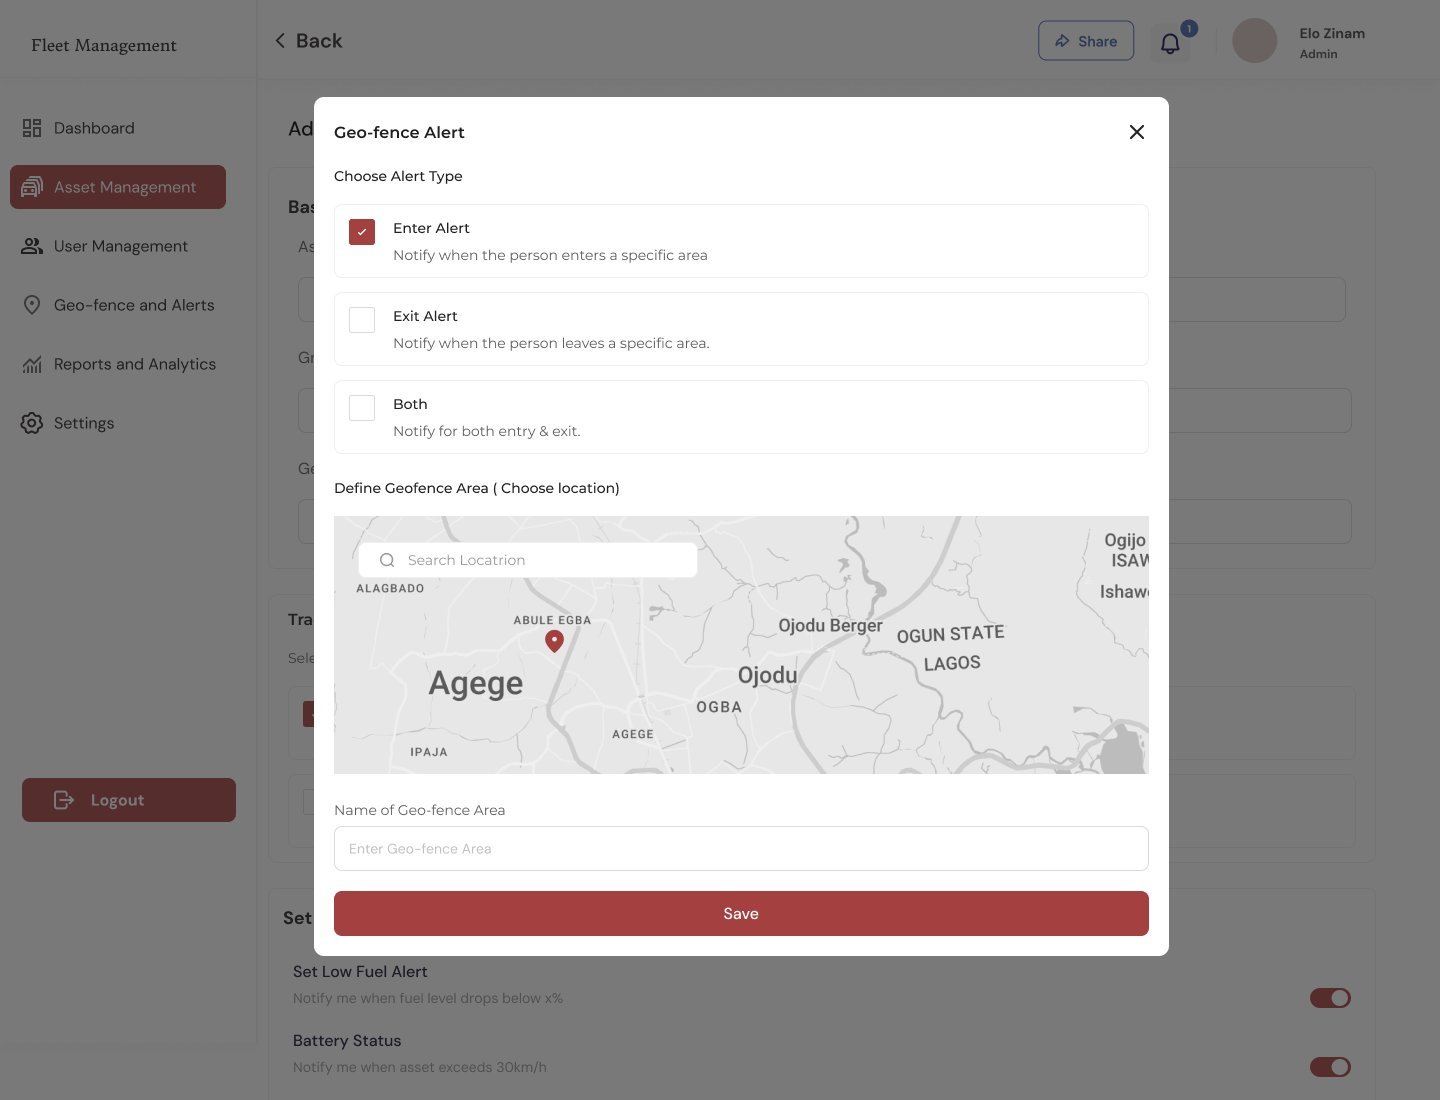Click Ojodu Berger label on the map

click(830, 626)
